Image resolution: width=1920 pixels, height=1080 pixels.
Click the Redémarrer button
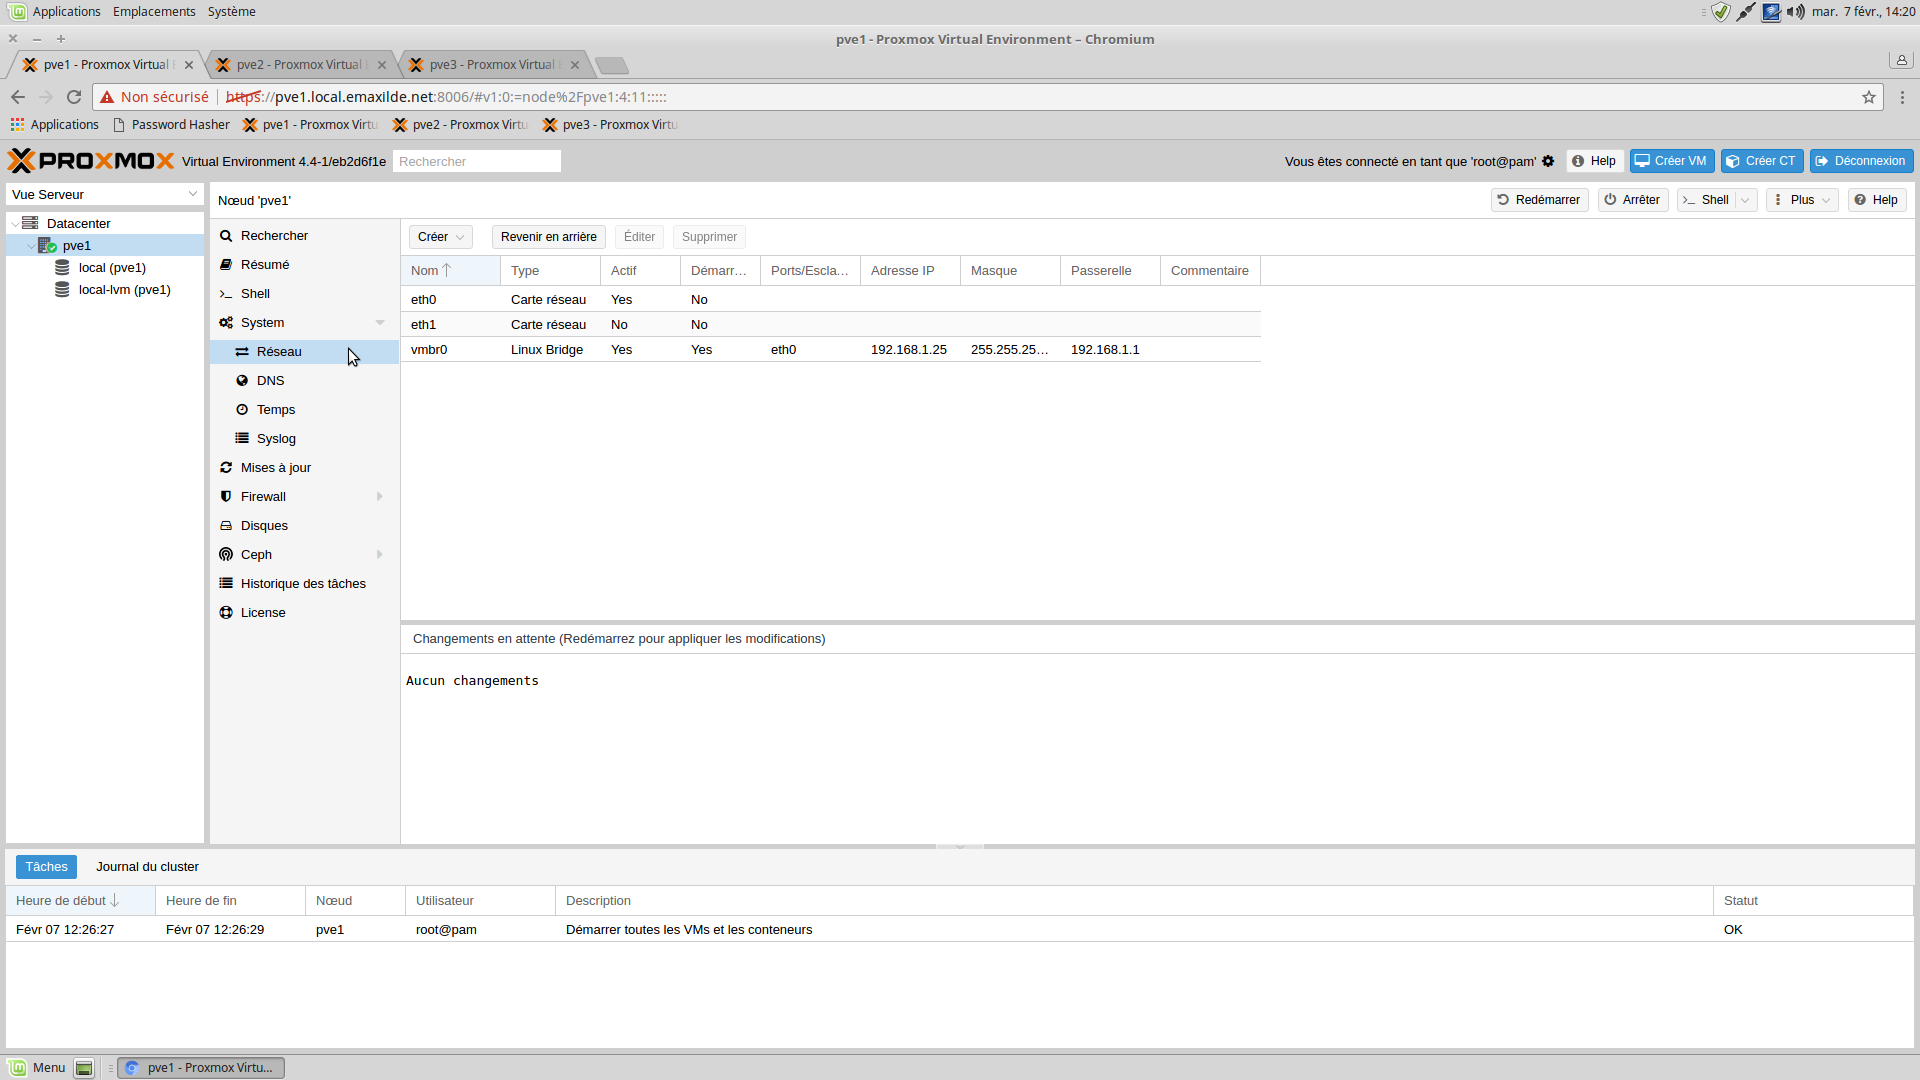tap(1539, 200)
